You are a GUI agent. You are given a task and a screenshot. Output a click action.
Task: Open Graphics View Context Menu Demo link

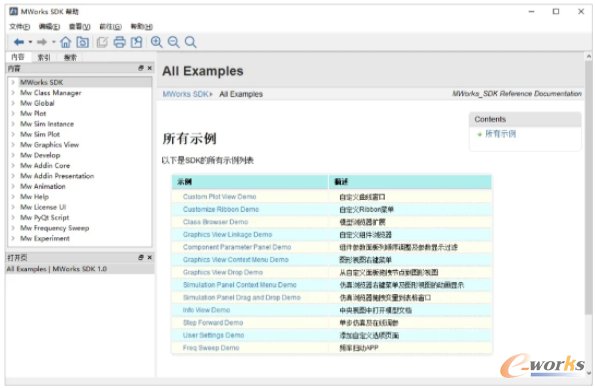coord(236,260)
